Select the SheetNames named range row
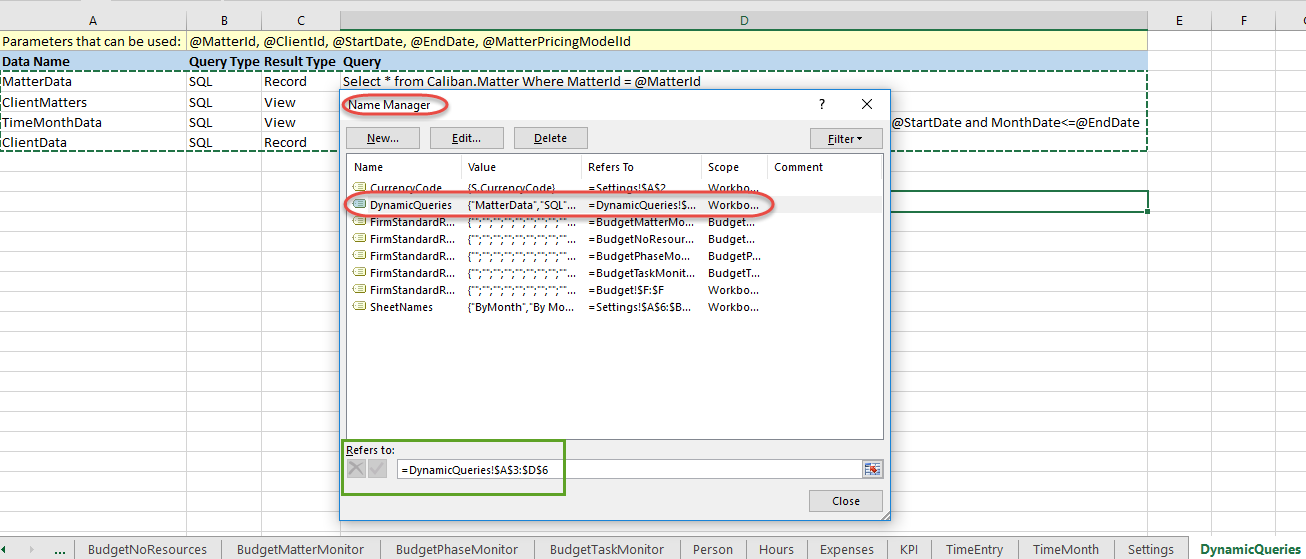The image size is (1306, 559). tap(401, 307)
